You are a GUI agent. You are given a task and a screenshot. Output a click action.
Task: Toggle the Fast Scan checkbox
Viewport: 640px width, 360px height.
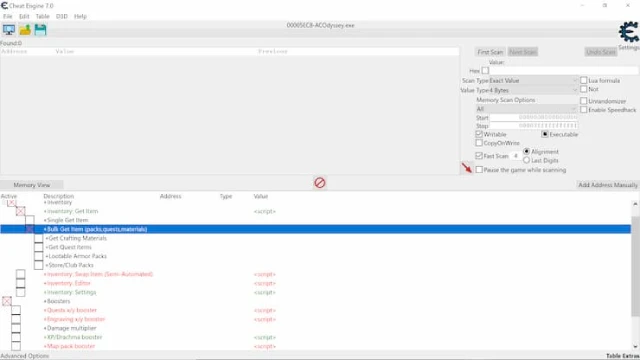click(479, 156)
